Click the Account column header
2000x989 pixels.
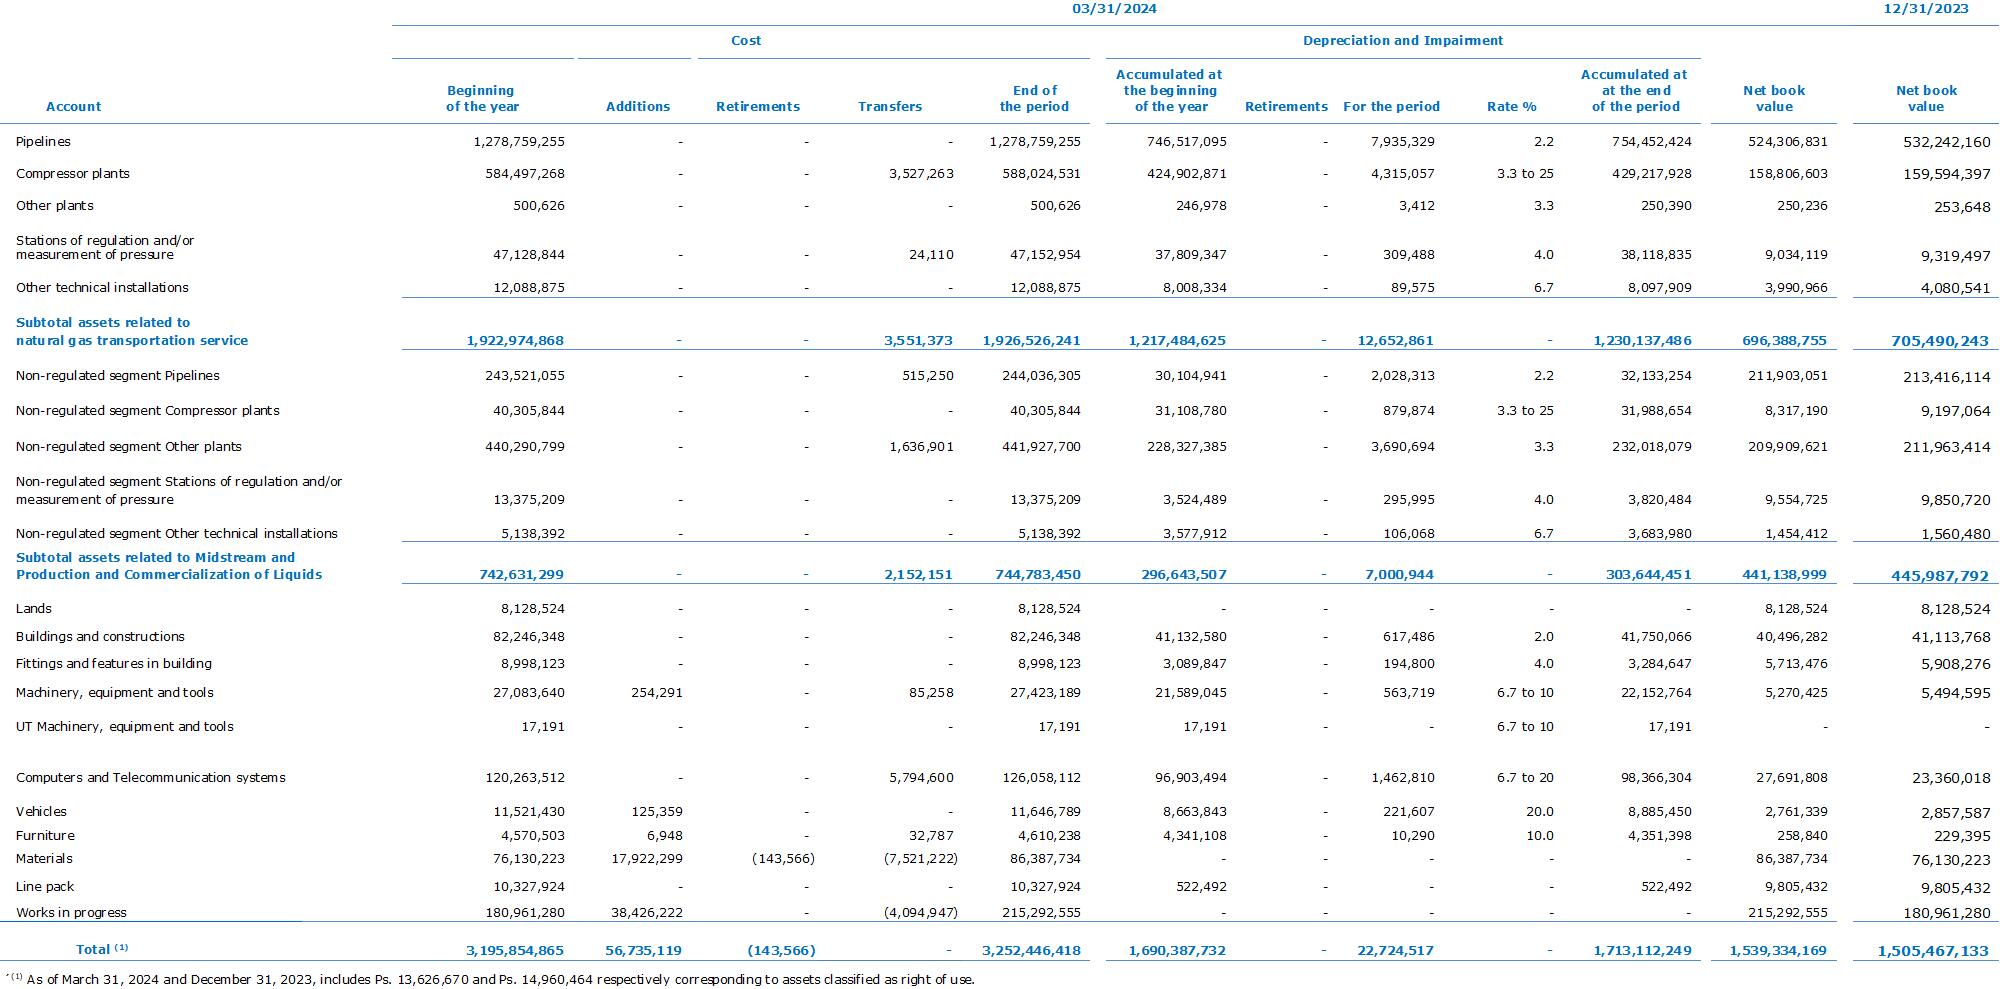click(74, 107)
